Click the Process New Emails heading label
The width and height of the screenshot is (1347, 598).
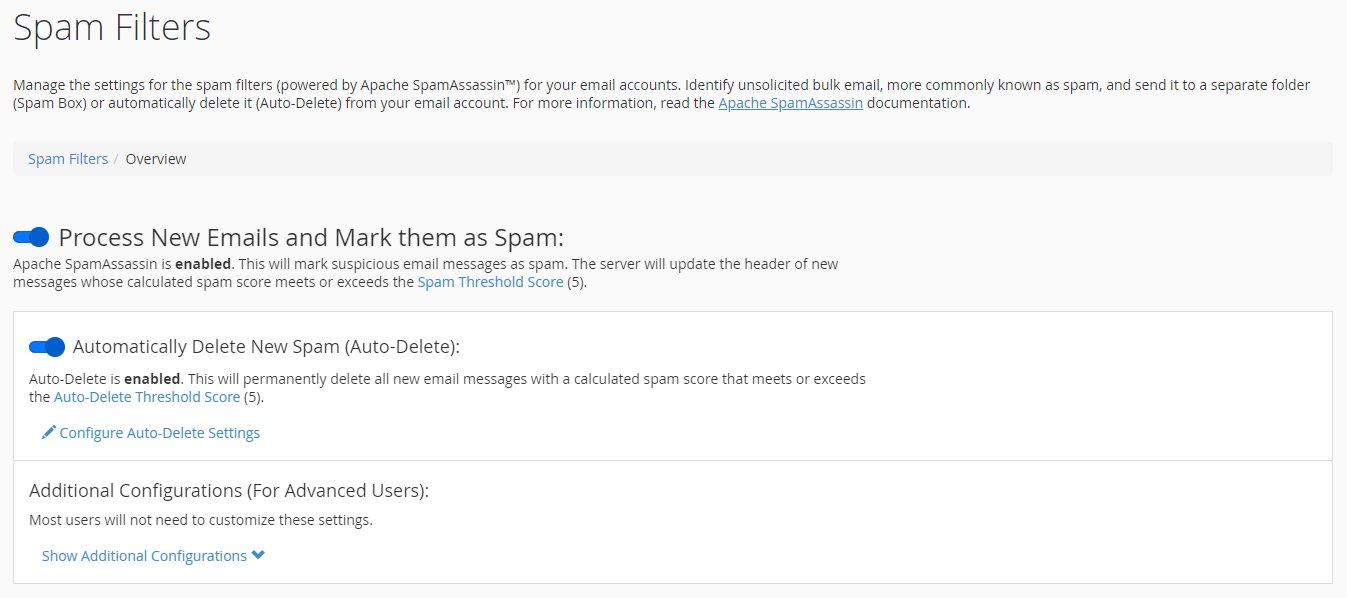pos(311,238)
